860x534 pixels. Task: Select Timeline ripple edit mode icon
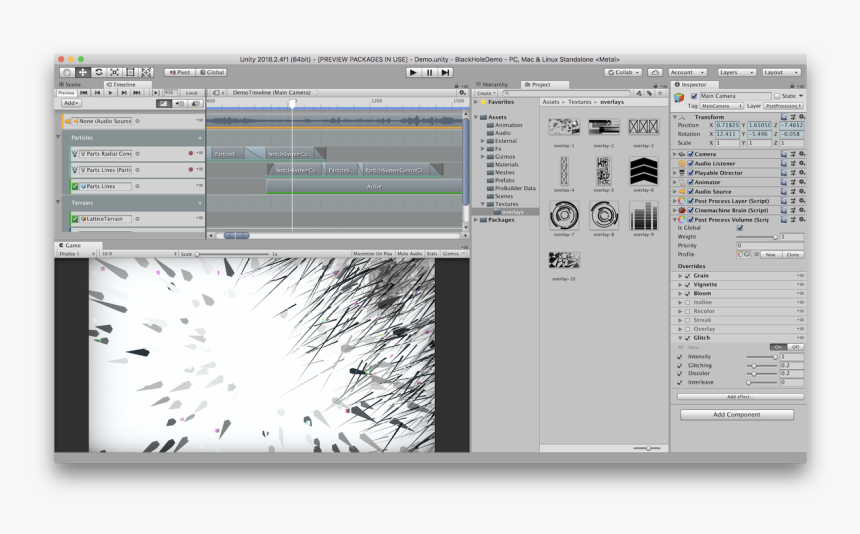(179, 103)
